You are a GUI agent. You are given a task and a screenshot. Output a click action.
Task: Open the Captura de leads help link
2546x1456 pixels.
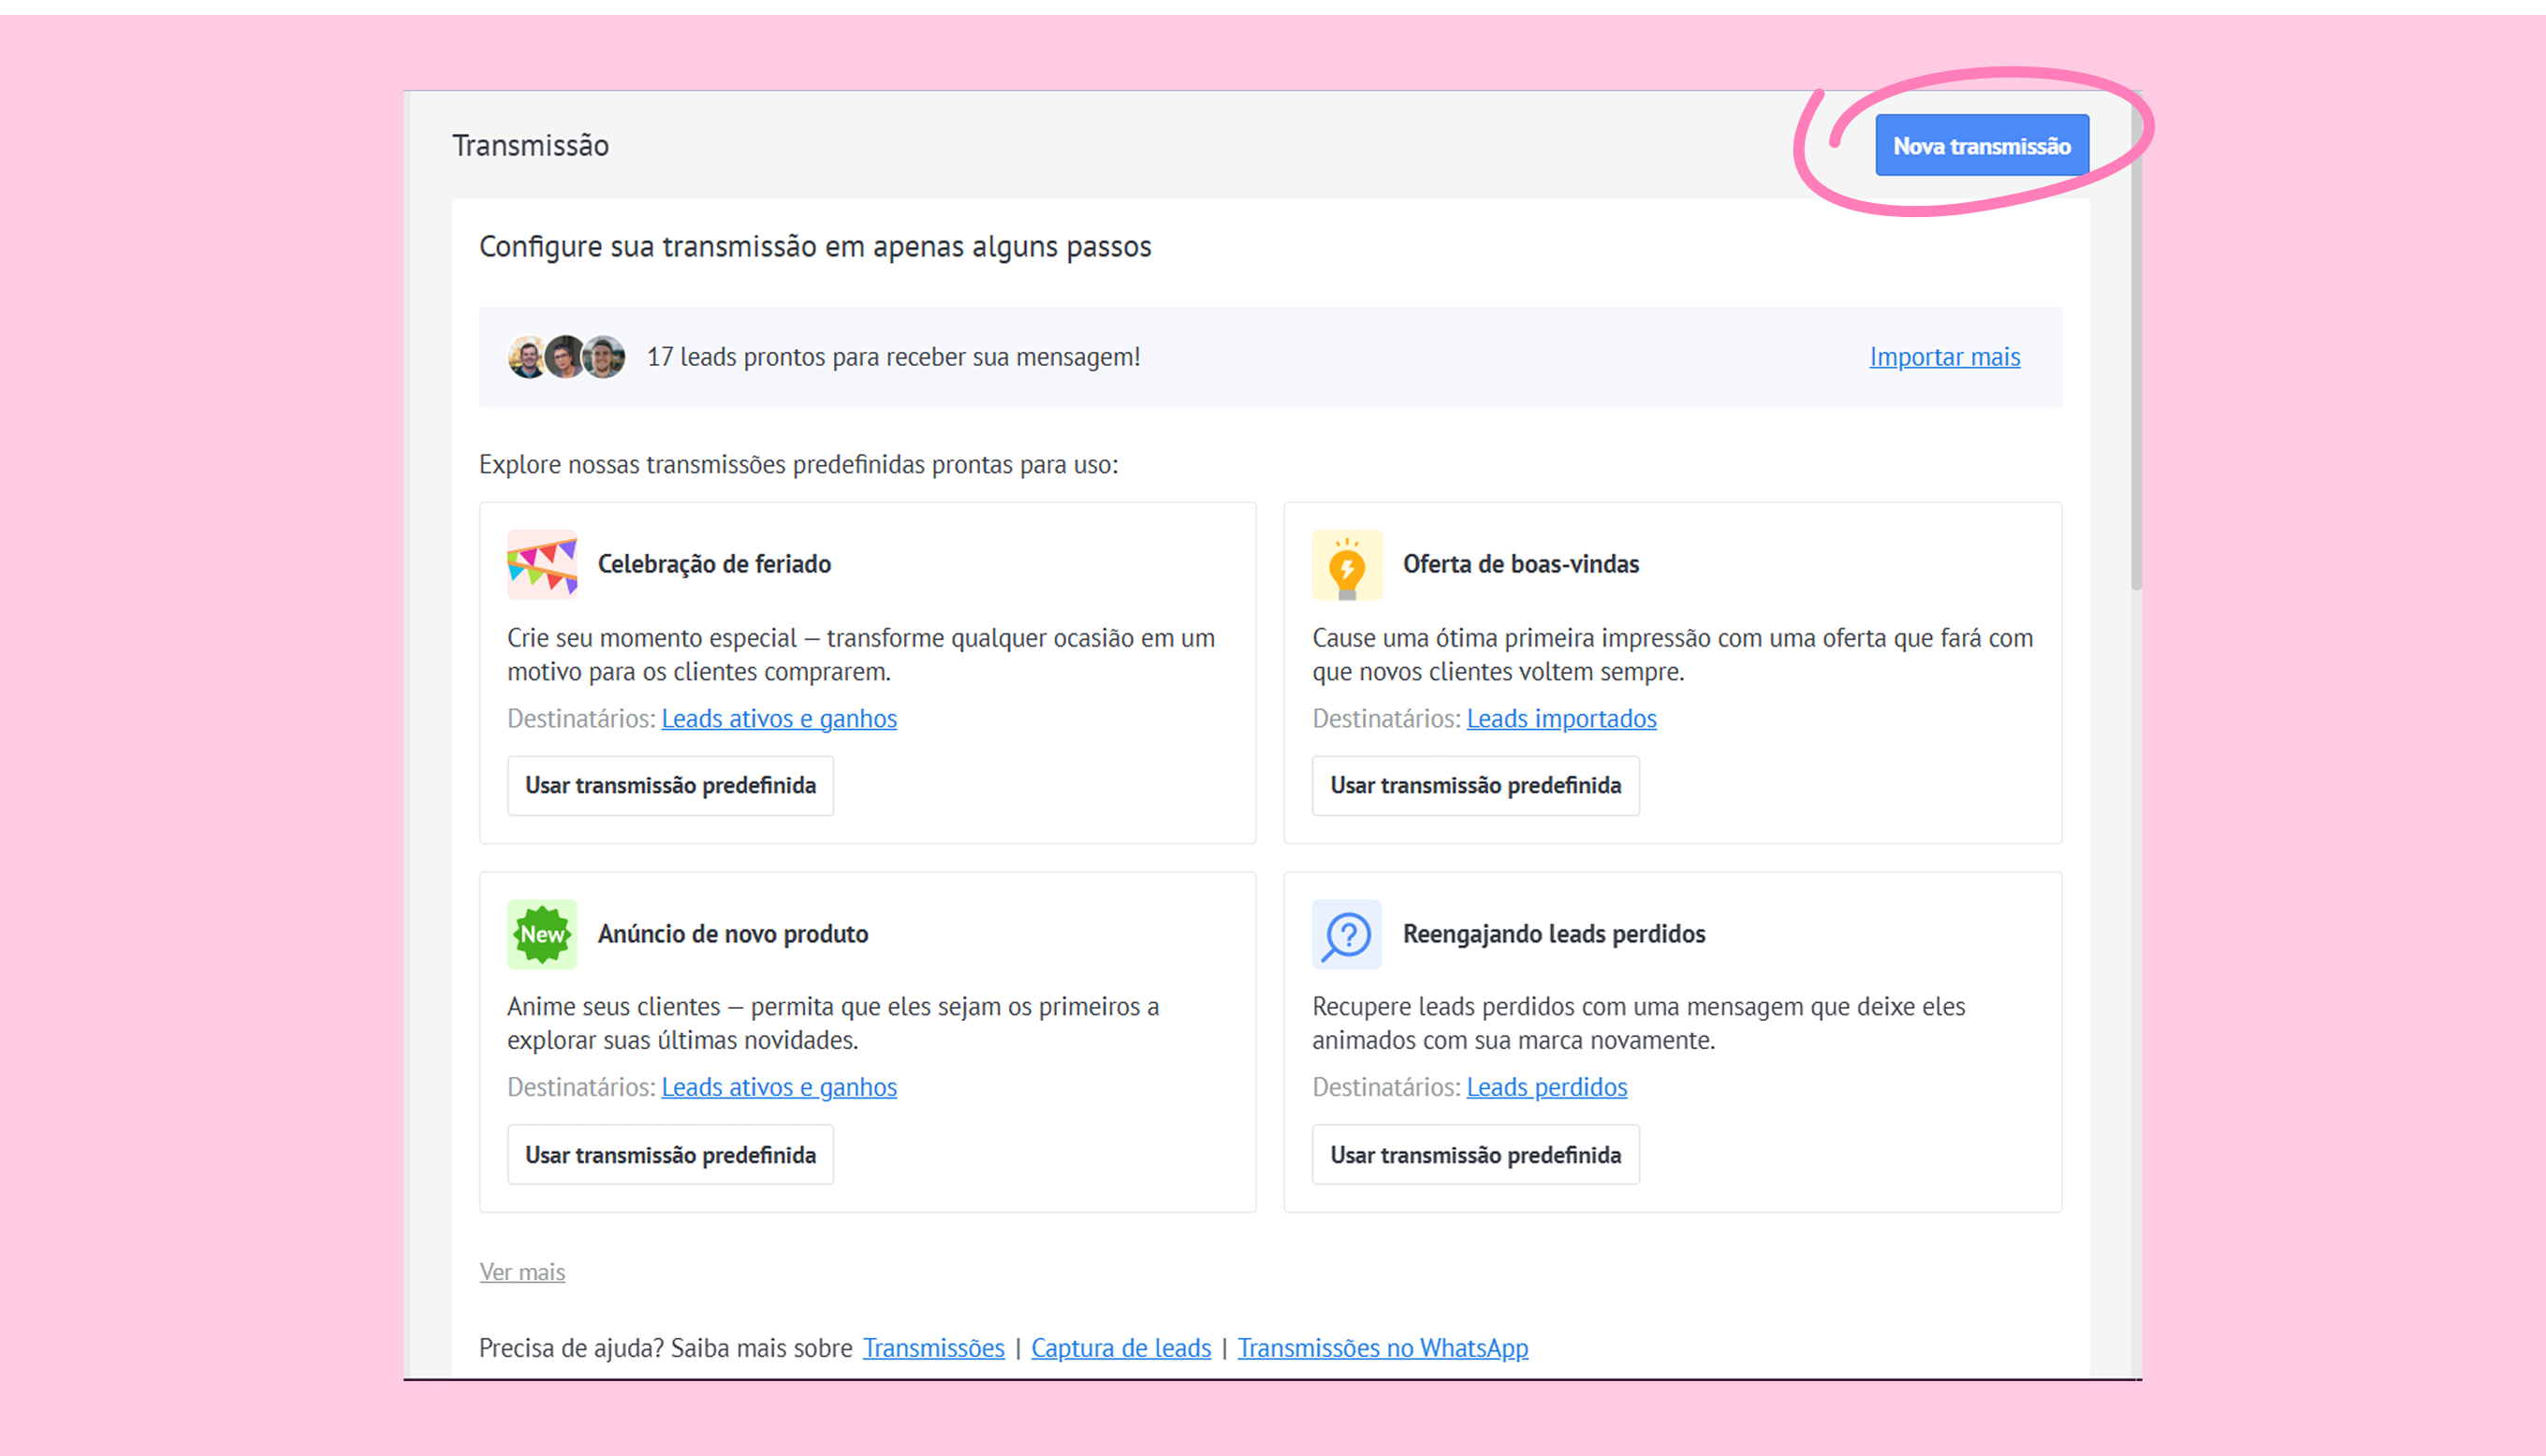click(x=1120, y=1348)
